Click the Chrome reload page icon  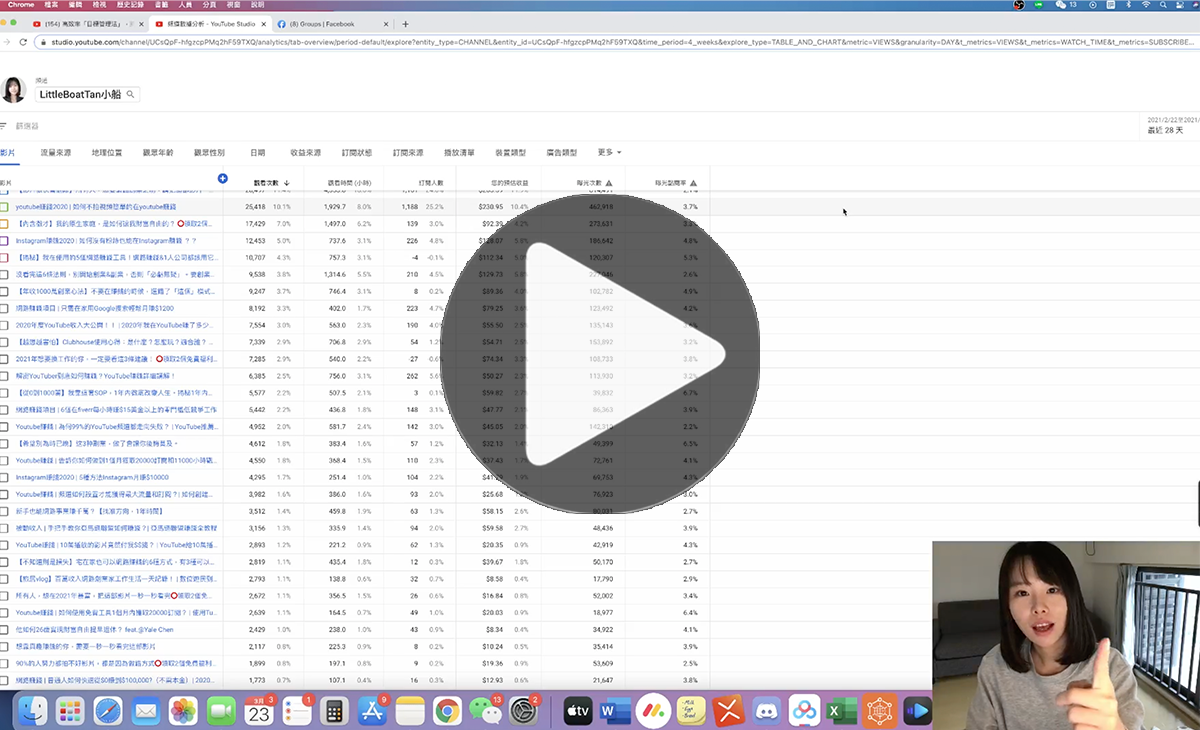point(23,42)
